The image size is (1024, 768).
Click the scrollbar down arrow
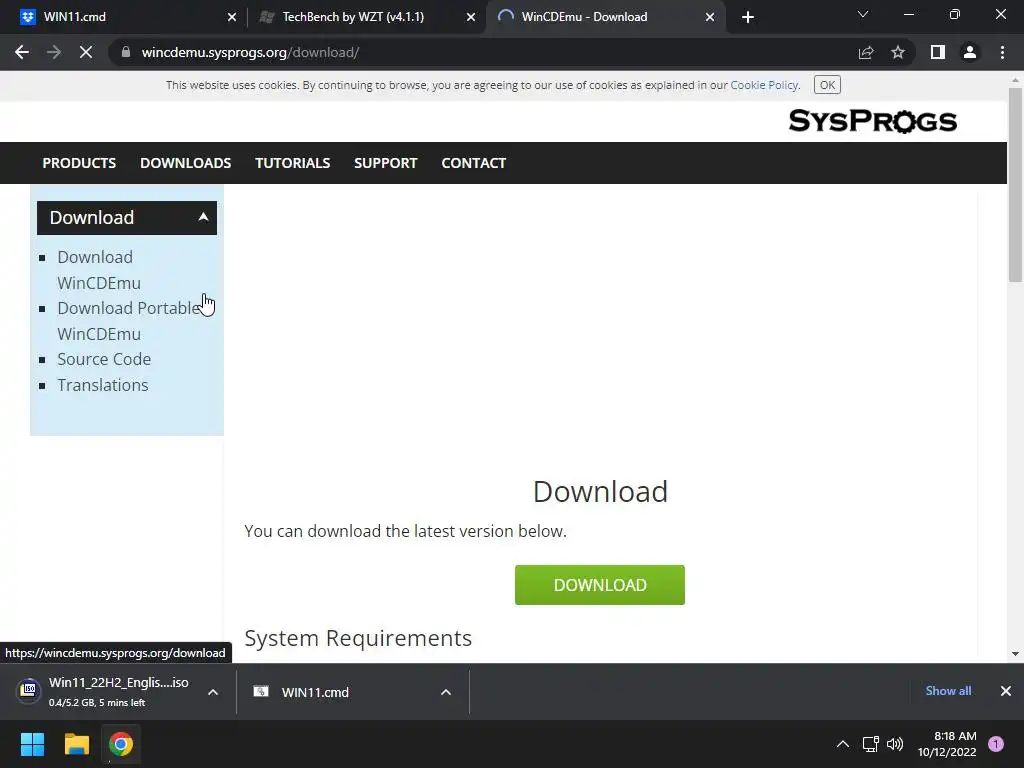1015,653
